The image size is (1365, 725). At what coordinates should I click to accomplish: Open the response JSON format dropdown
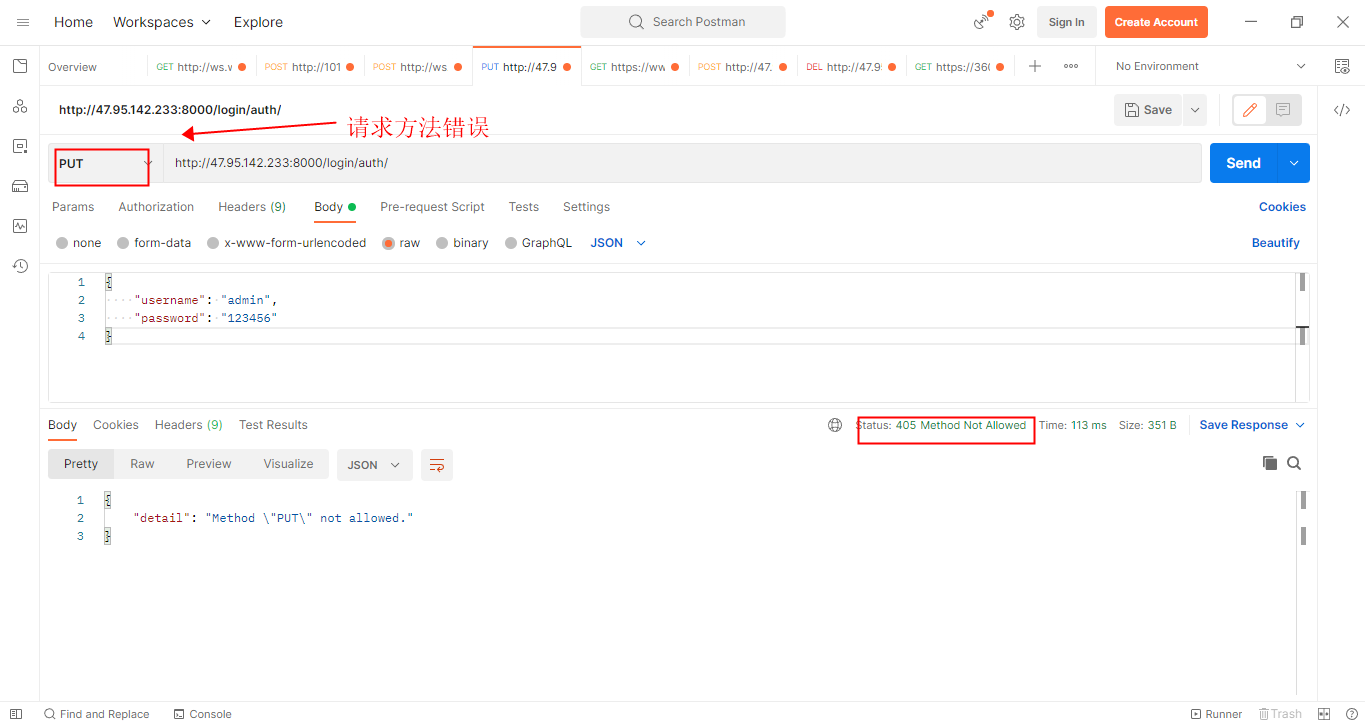pyautogui.click(x=375, y=465)
